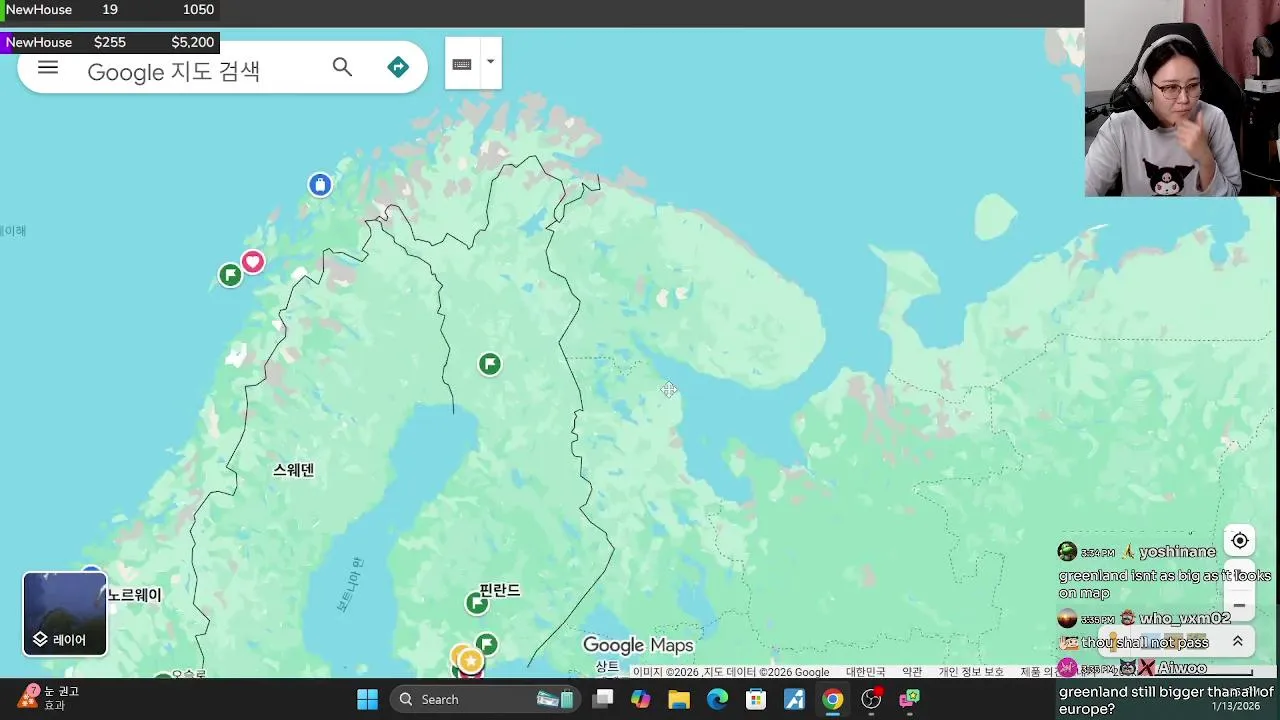Open the blue A app on taskbar
1280x720 pixels.
(794, 699)
